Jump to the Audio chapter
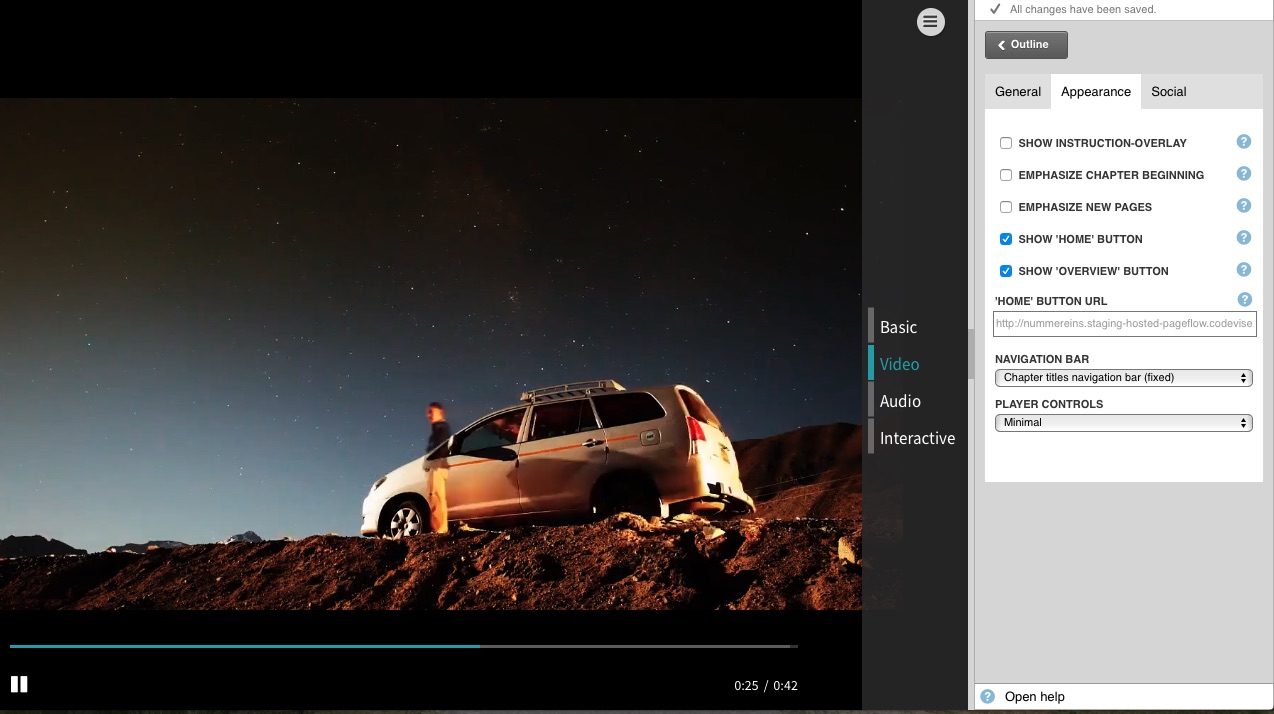 pyautogui.click(x=900, y=401)
